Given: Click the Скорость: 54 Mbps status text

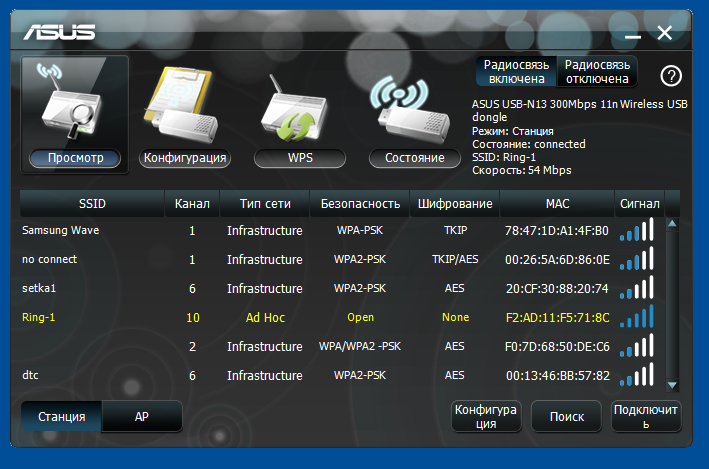Looking at the screenshot, I should point(522,170).
